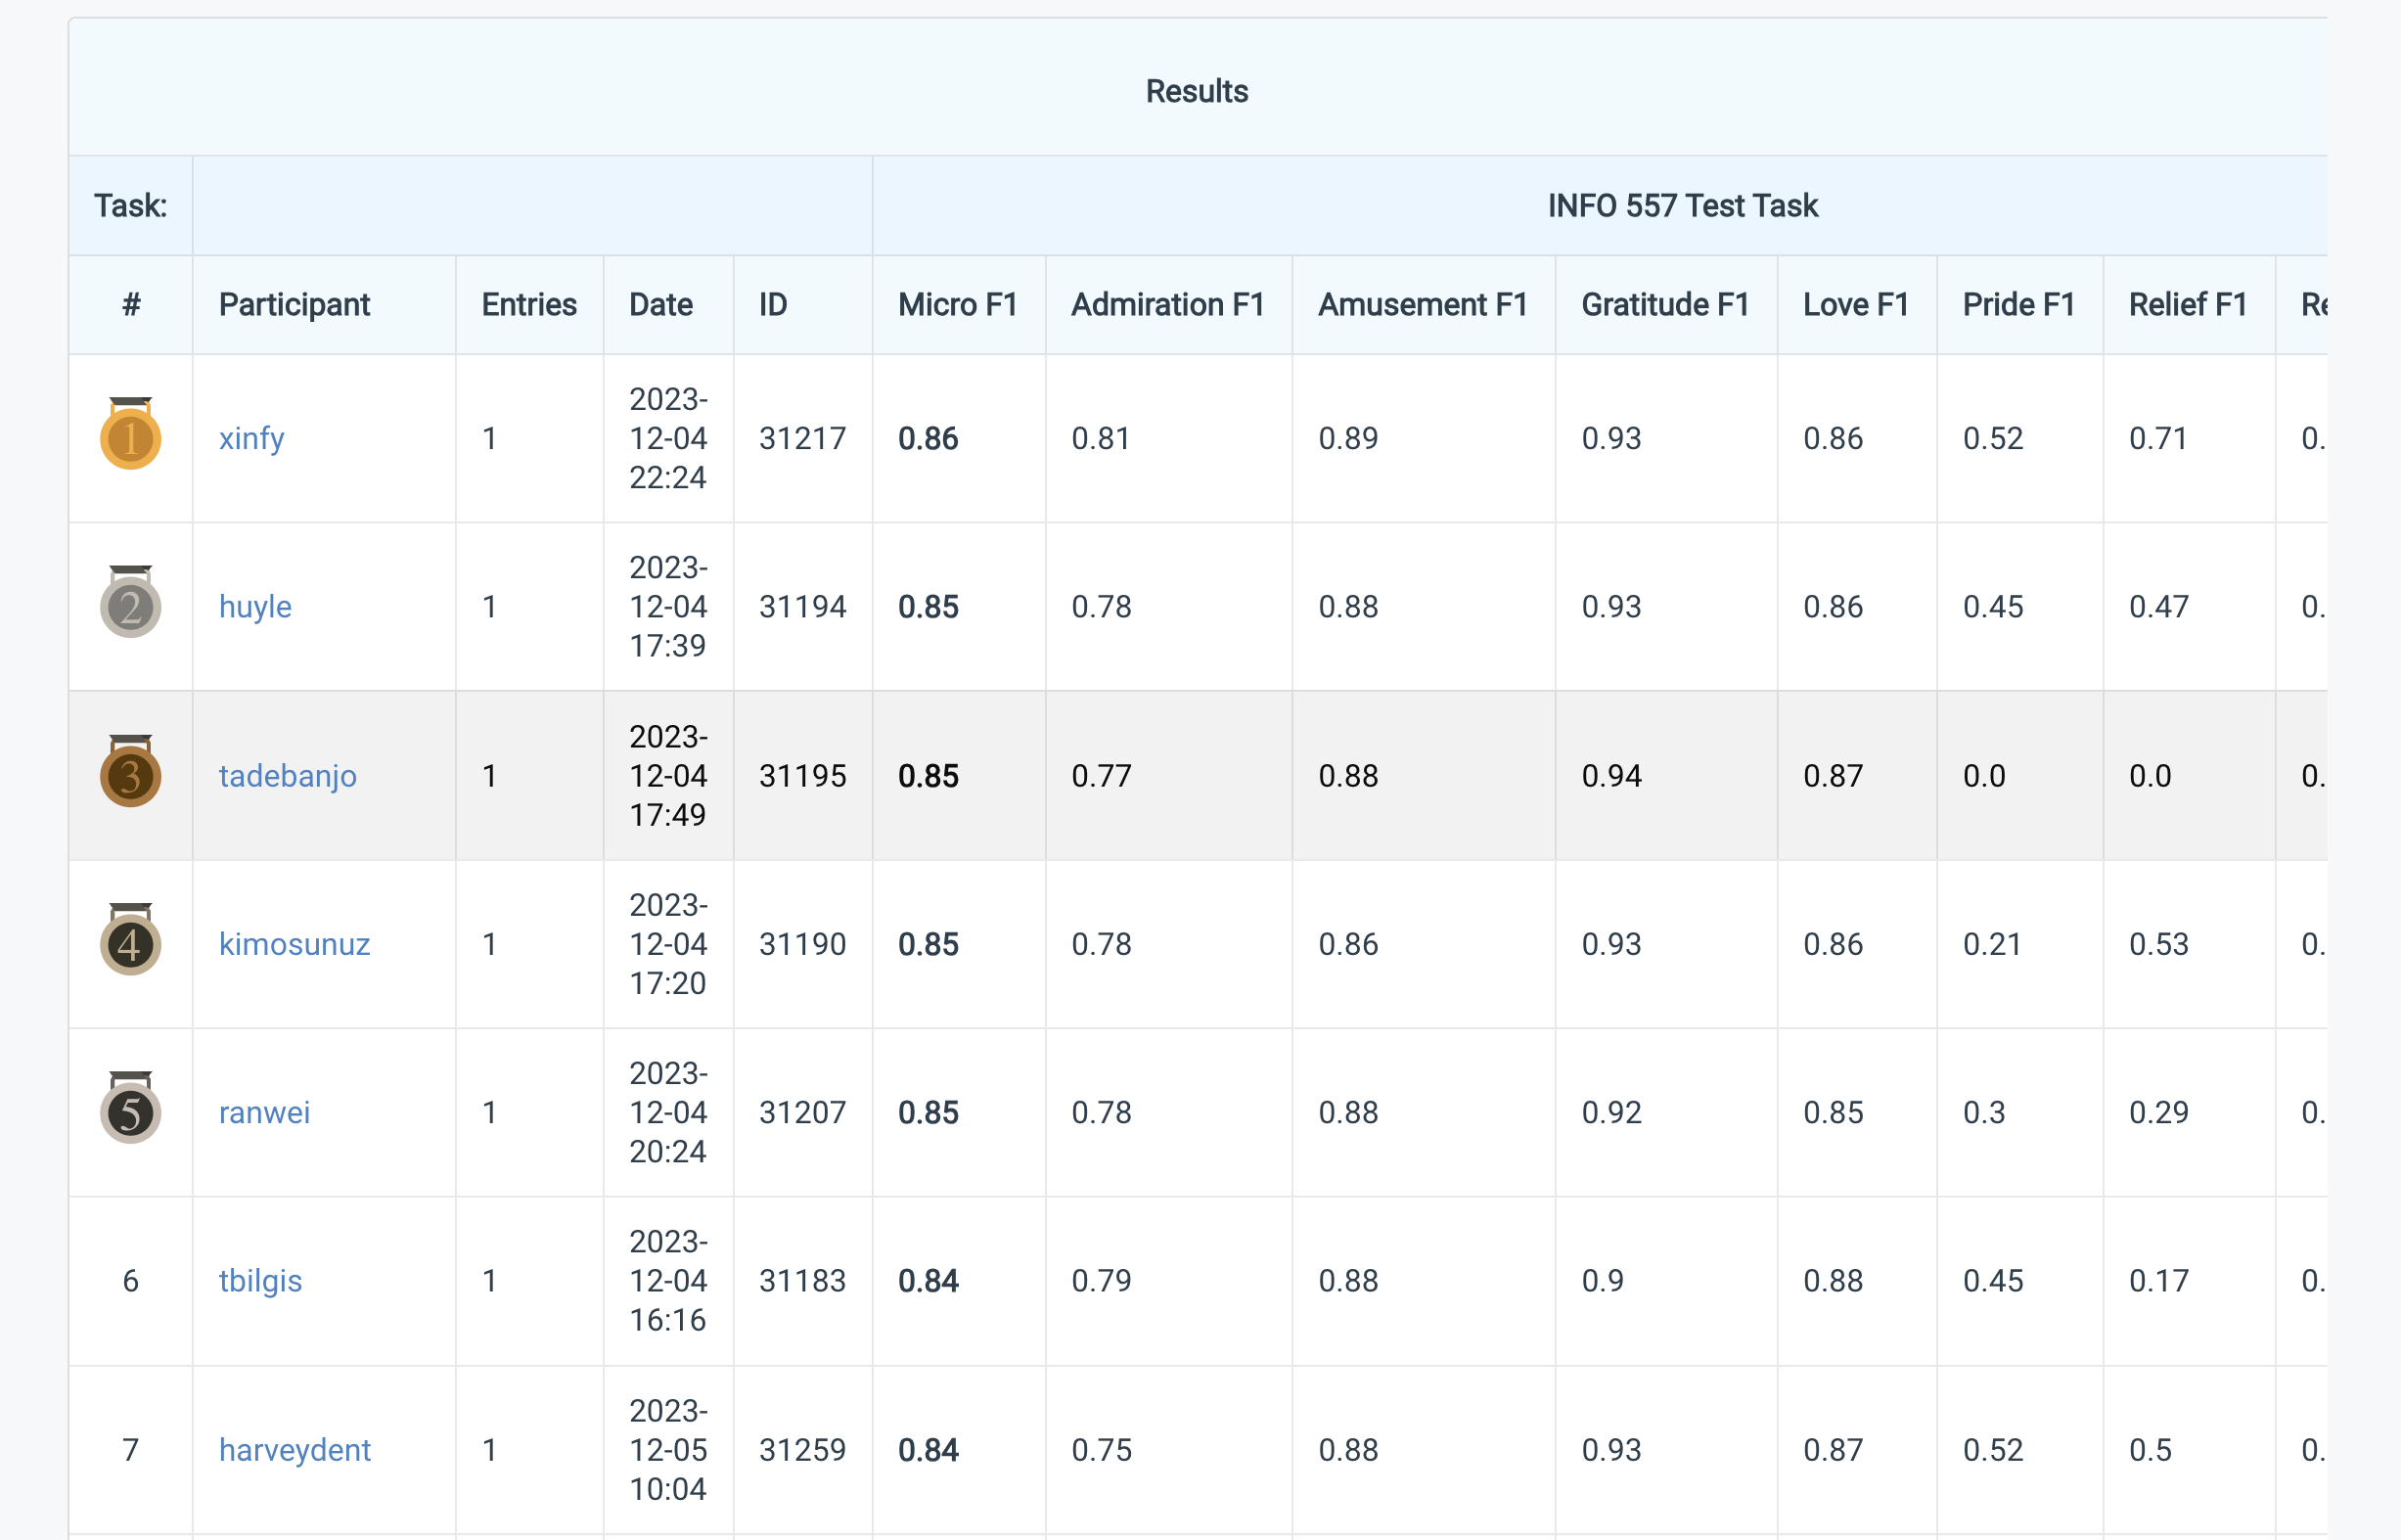The height and width of the screenshot is (1540, 2401).
Task: Click the rank 5 medal icon for ranwei
Action: click(130, 1112)
